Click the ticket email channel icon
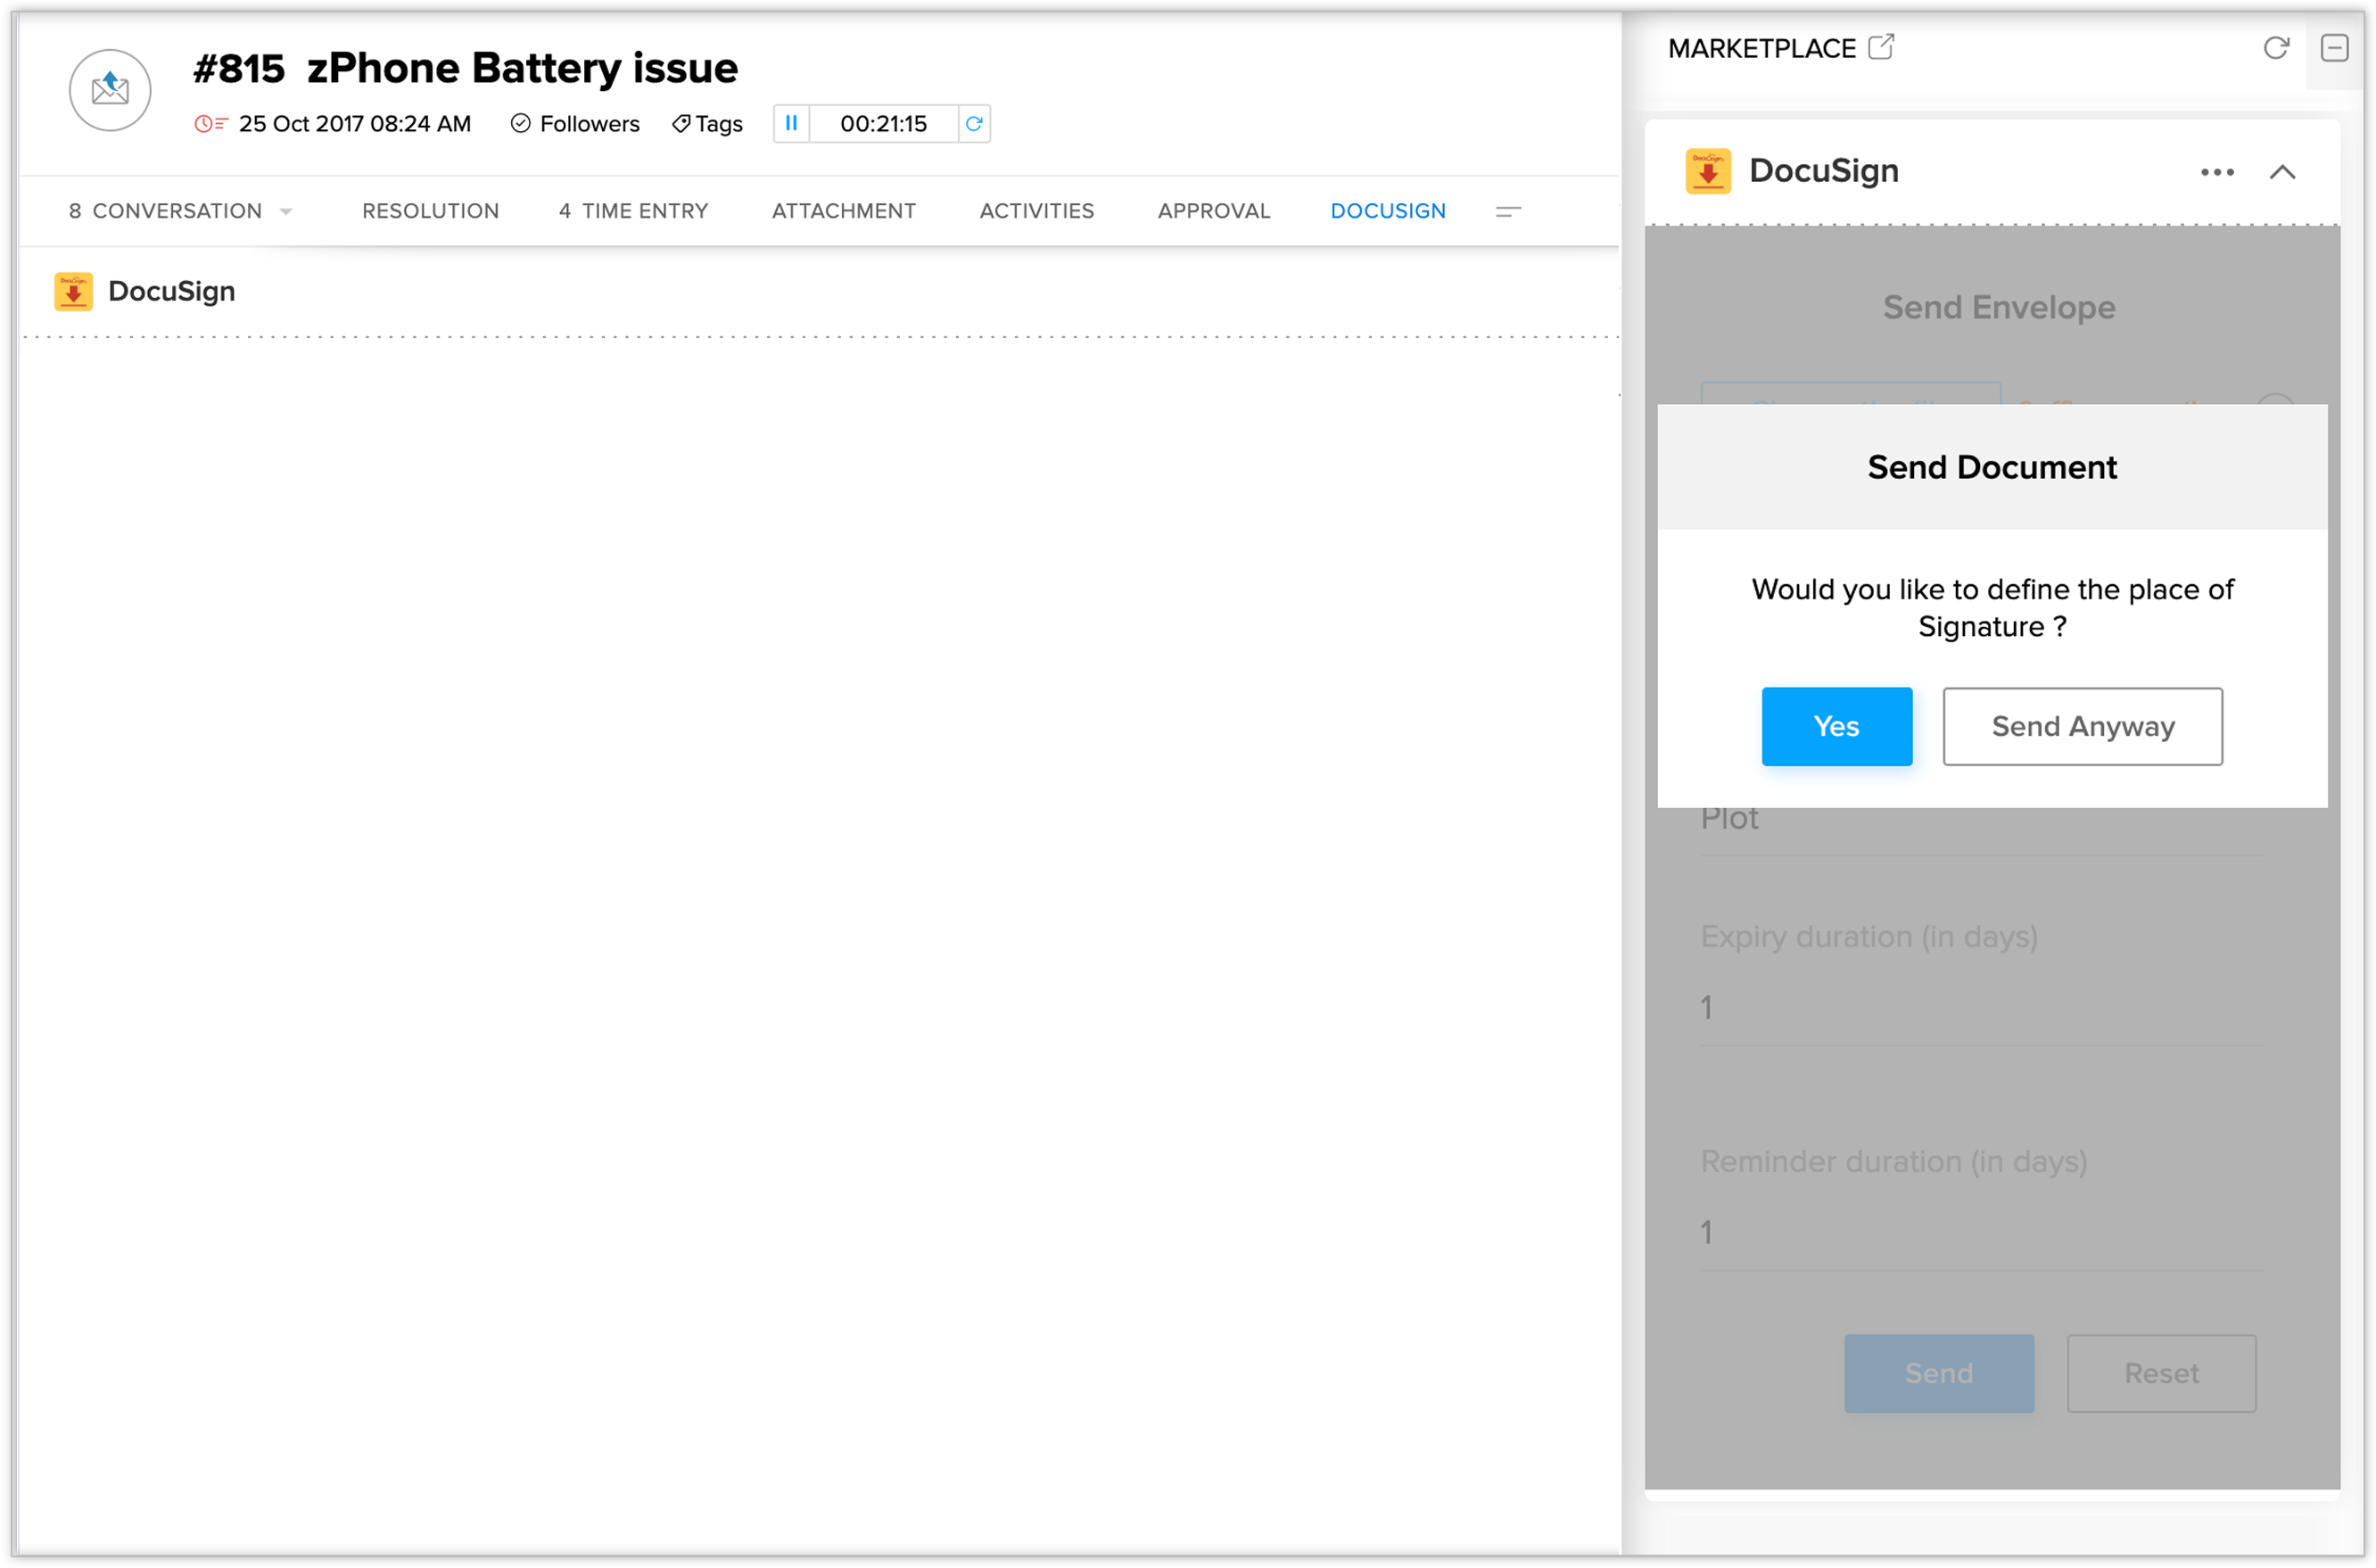Viewport: 2376px width, 1568px height. 110,90
